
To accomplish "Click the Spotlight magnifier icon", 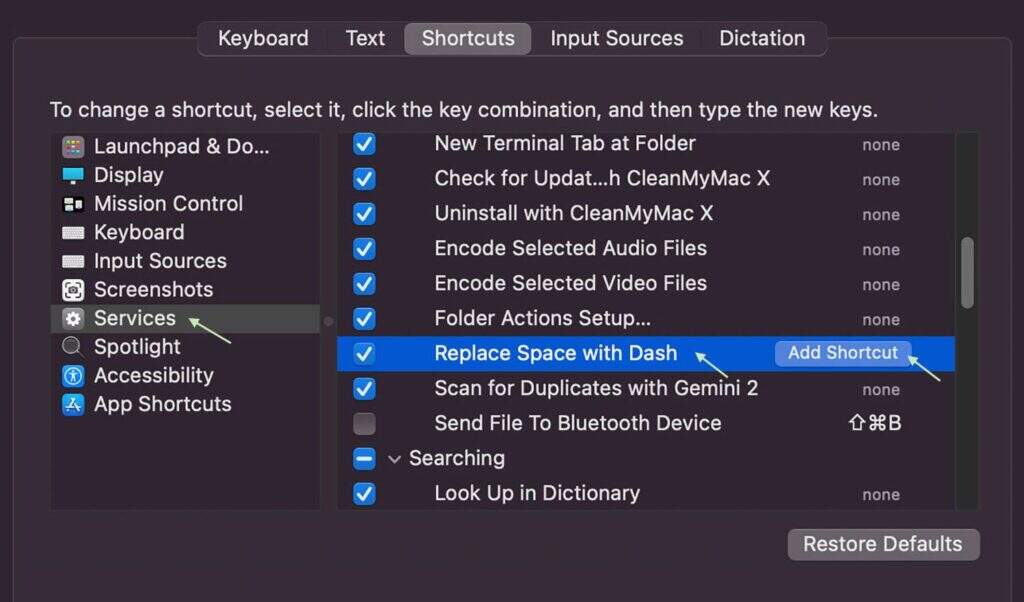I will click(x=73, y=347).
